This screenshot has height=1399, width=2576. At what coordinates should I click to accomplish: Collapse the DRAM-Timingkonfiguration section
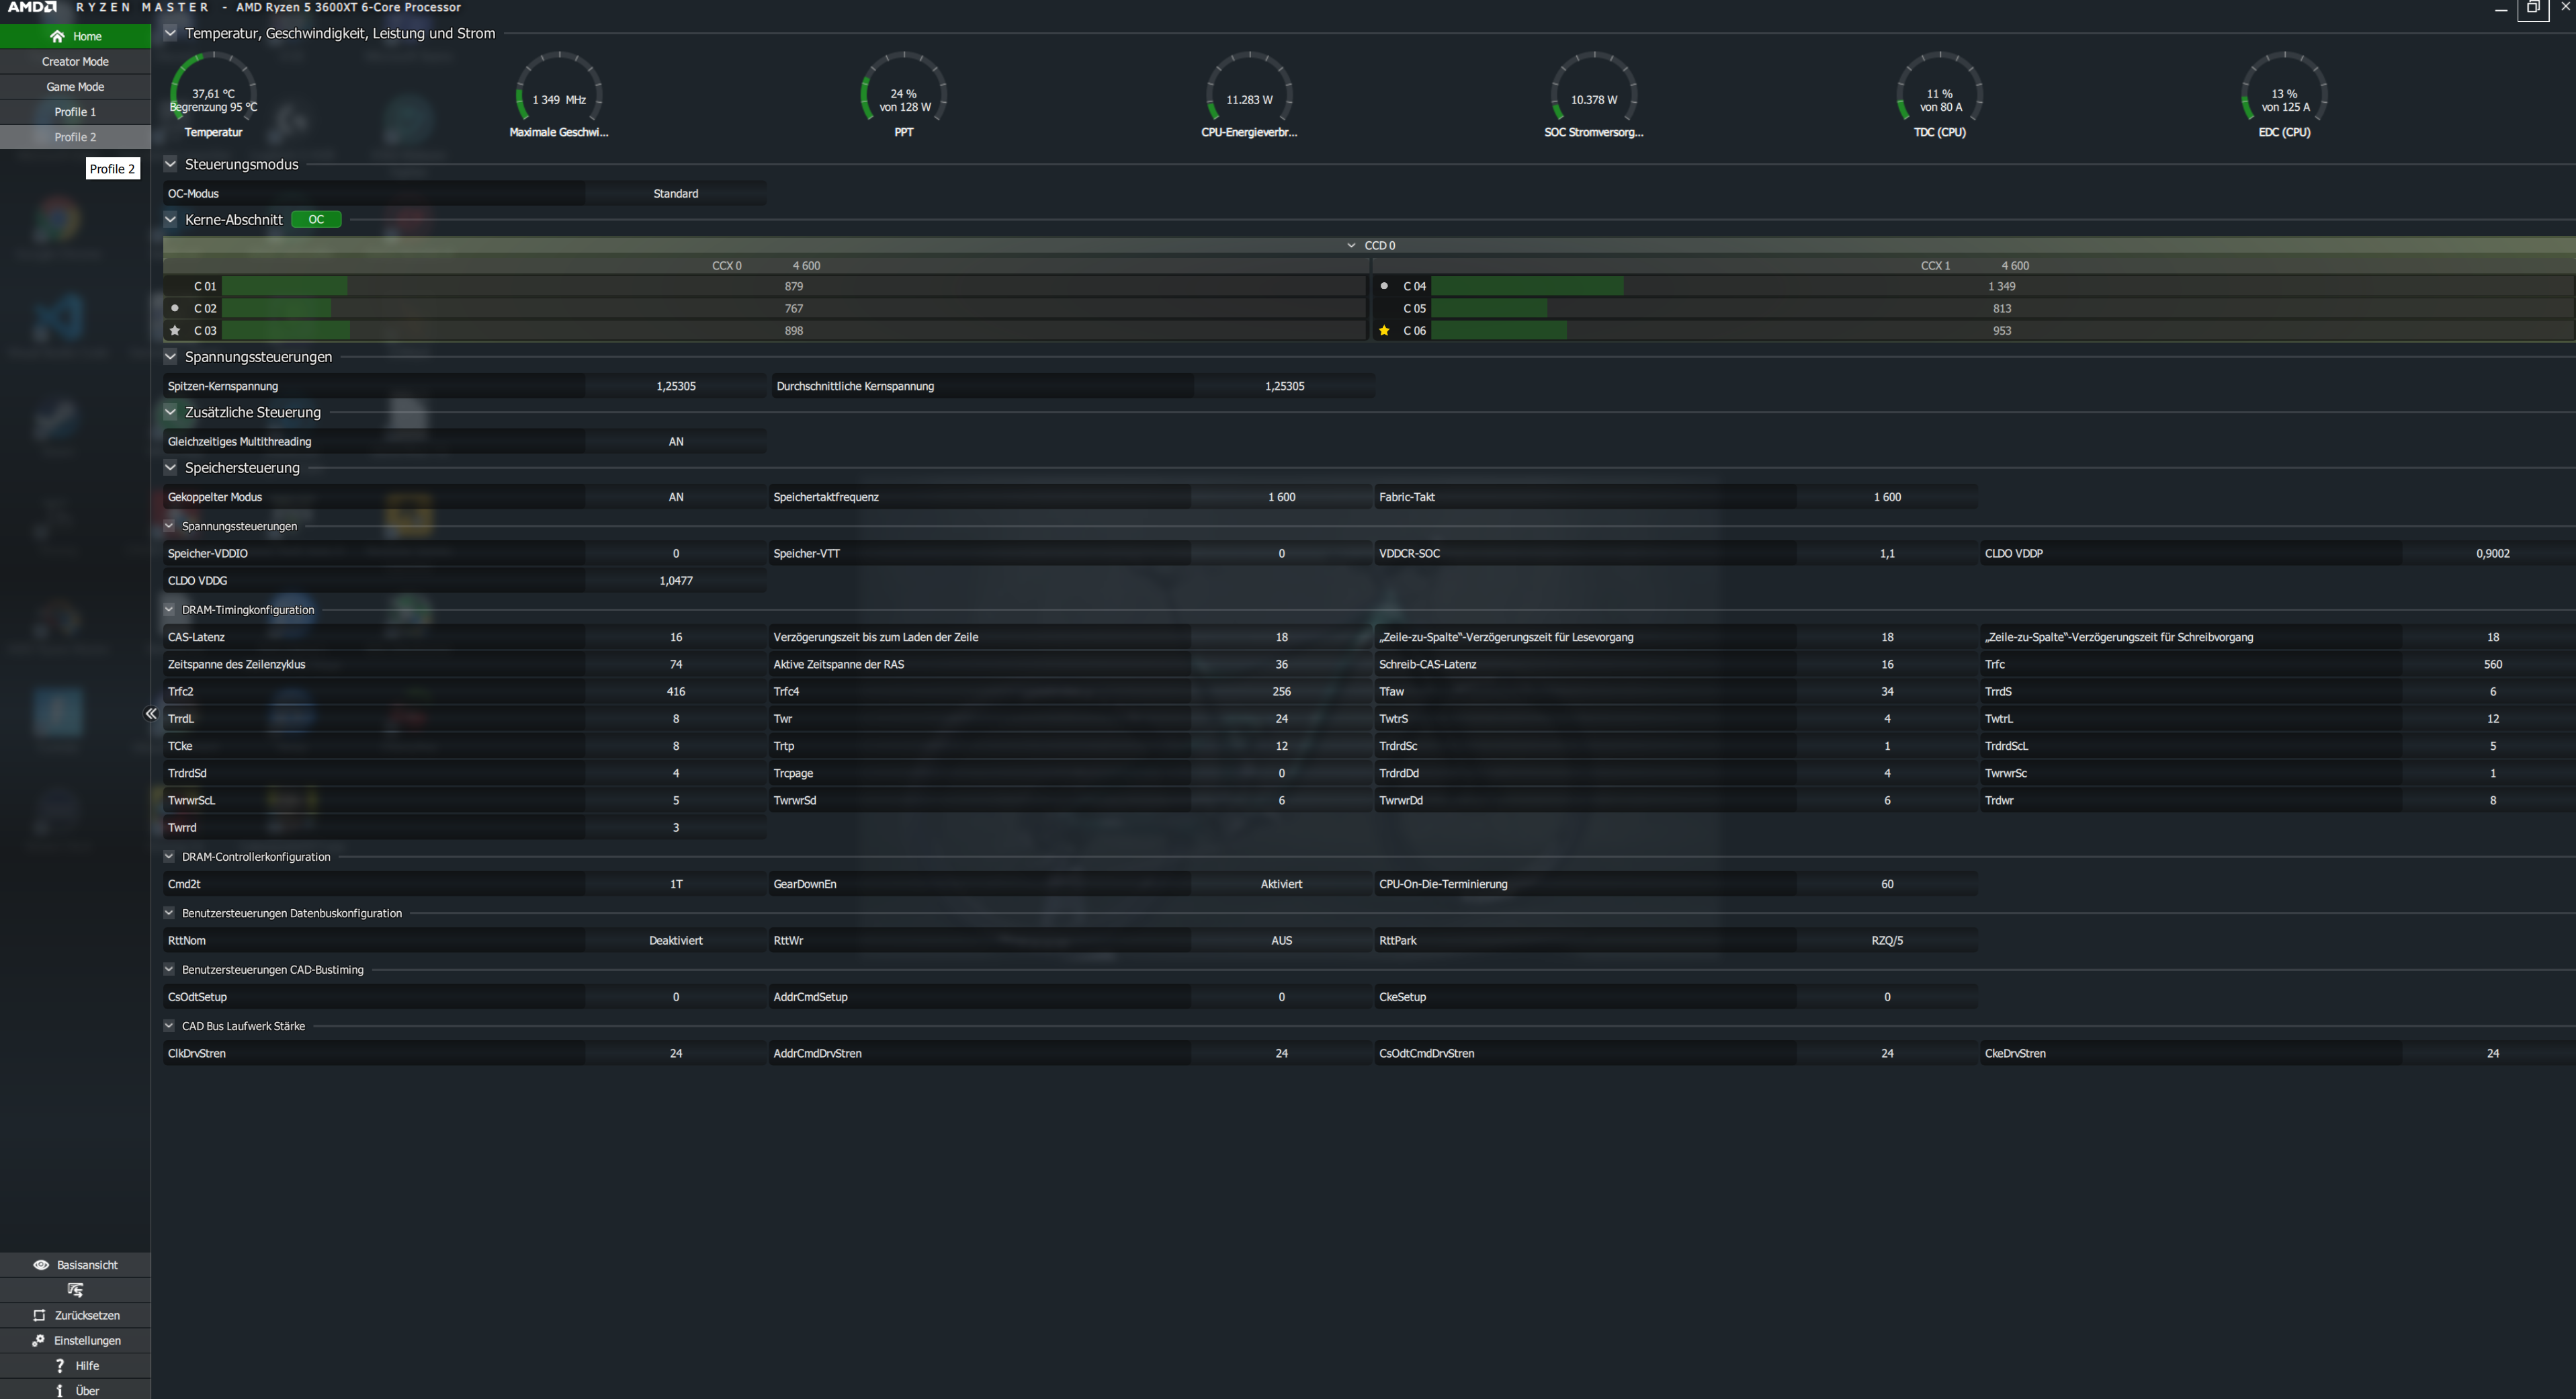click(x=169, y=609)
